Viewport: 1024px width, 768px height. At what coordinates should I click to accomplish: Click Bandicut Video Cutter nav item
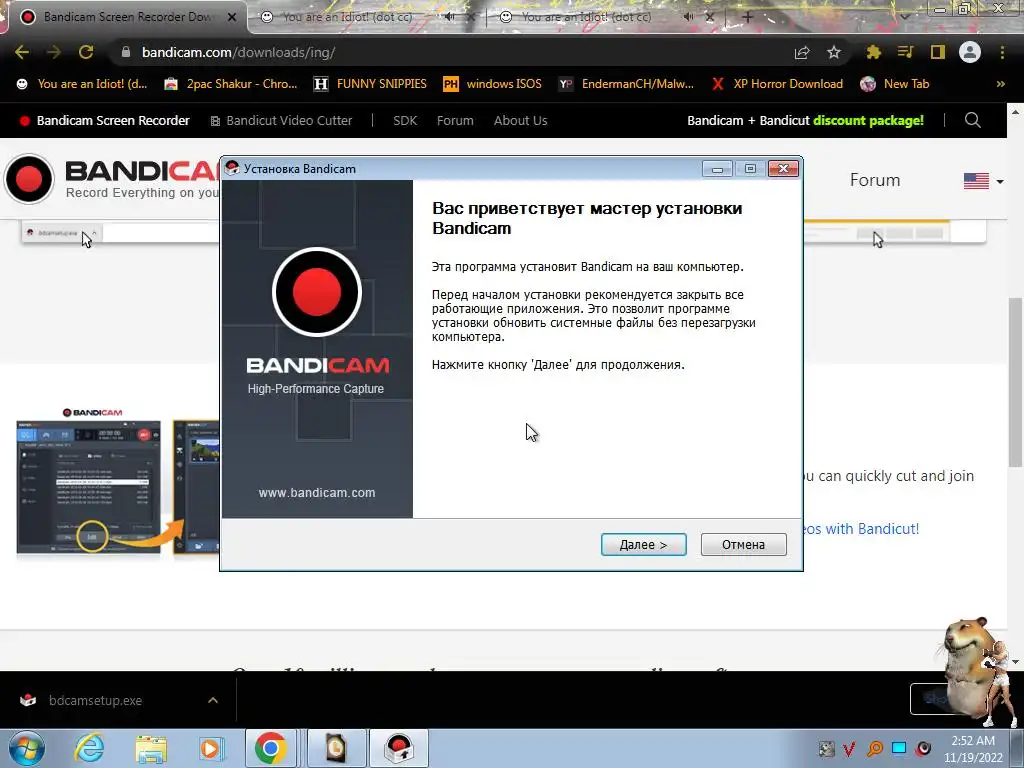(281, 120)
